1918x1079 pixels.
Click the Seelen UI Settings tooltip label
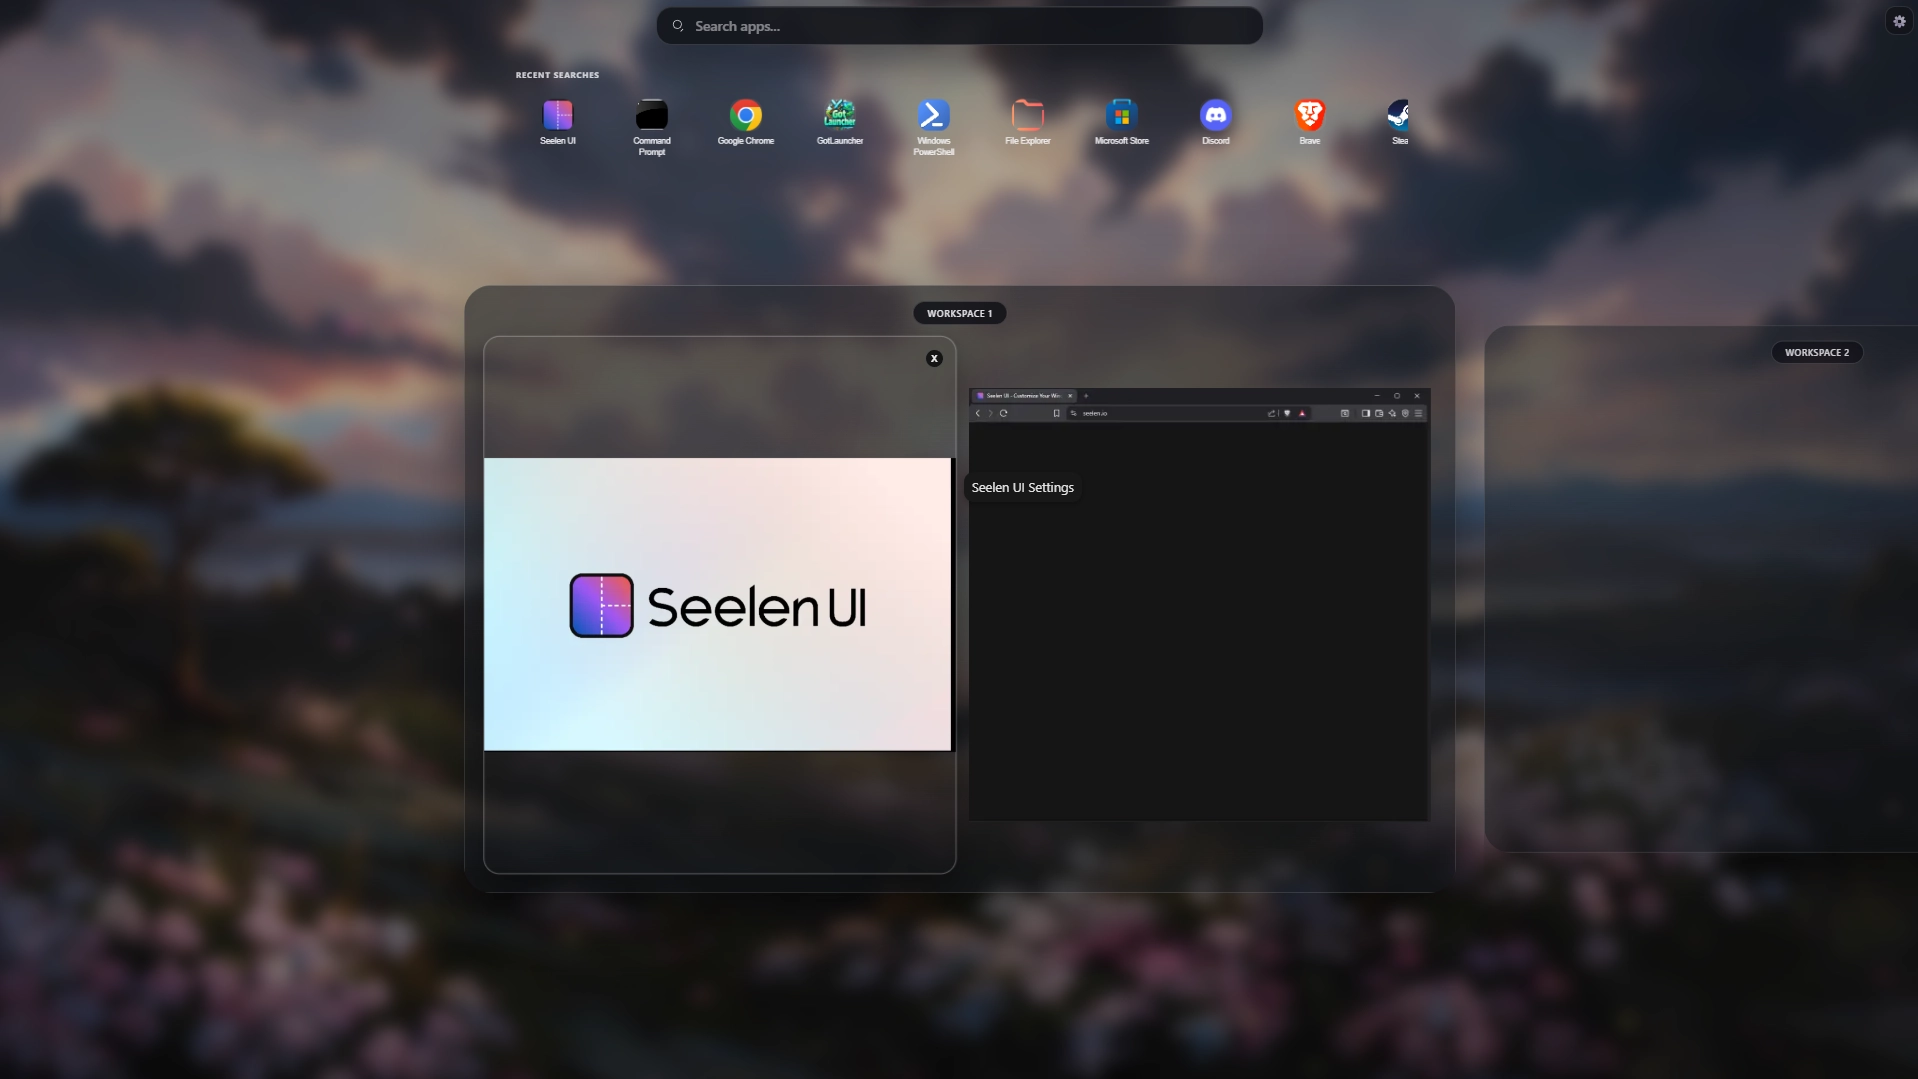point(1022,488)
